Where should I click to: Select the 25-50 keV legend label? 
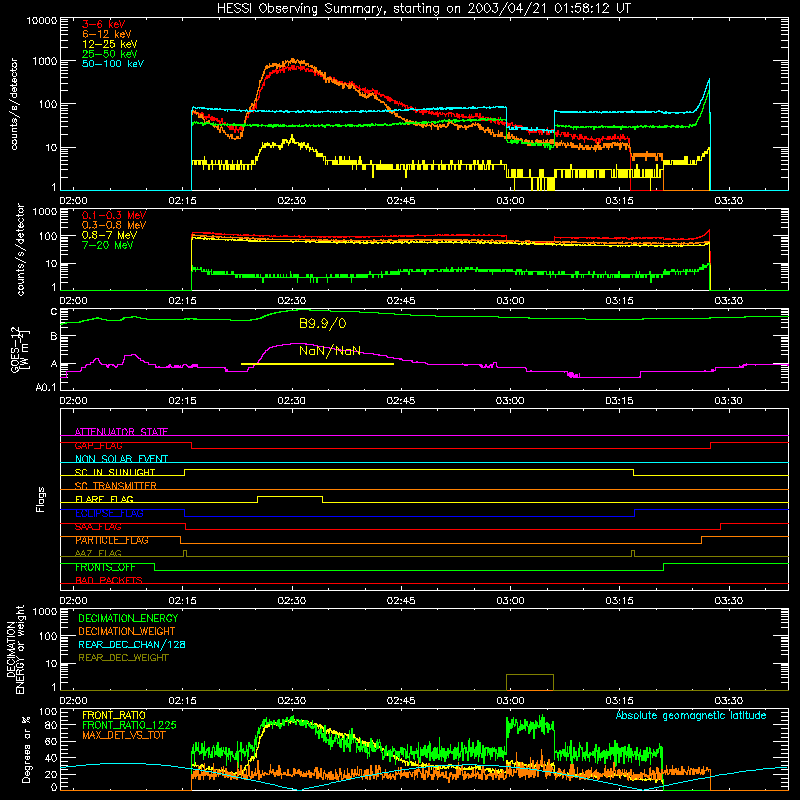pyautogui.click(x=110, y=54)
